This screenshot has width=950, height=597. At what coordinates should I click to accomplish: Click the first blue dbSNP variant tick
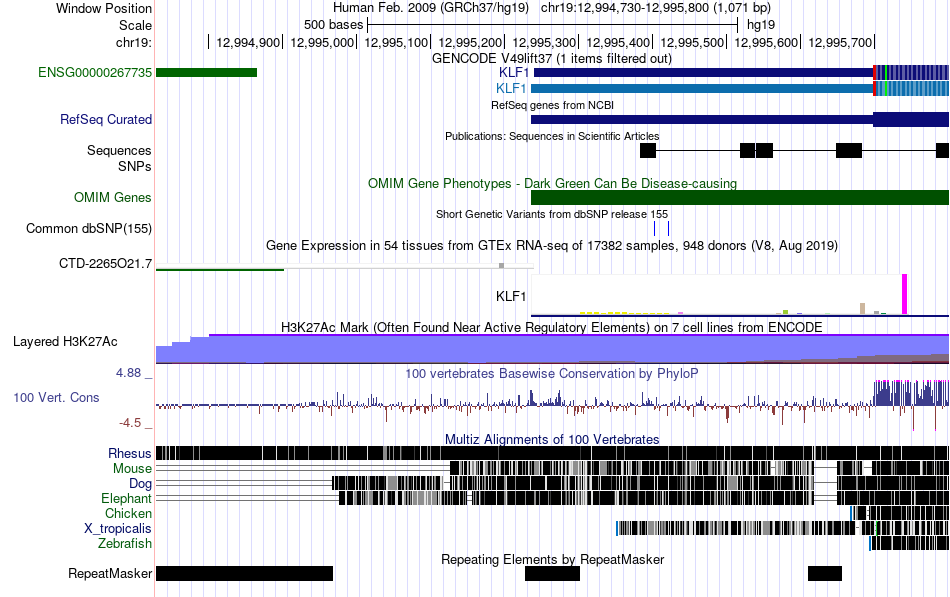[654, 228]
